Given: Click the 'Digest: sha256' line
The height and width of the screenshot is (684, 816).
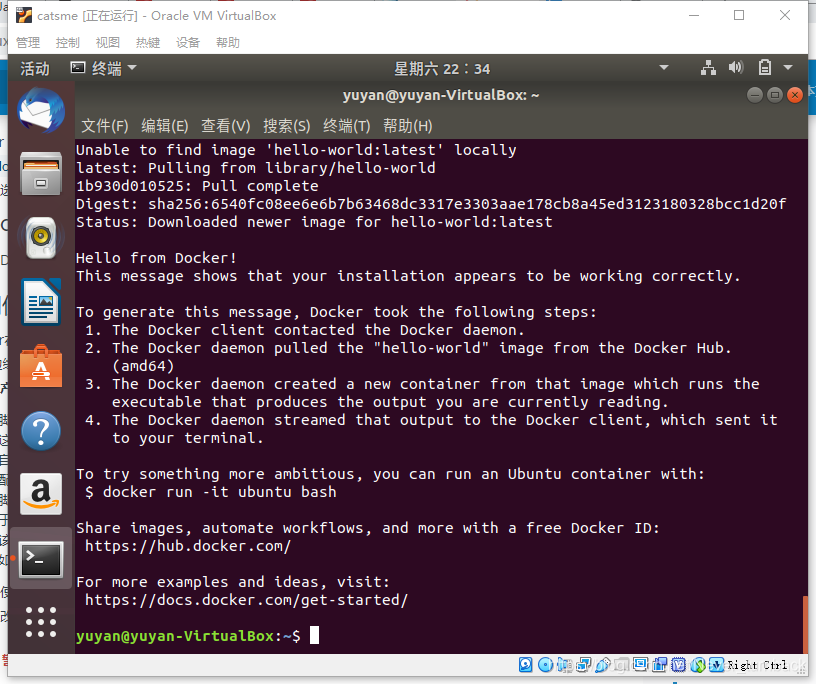Looking at the screenshot, I should [431, 204].
